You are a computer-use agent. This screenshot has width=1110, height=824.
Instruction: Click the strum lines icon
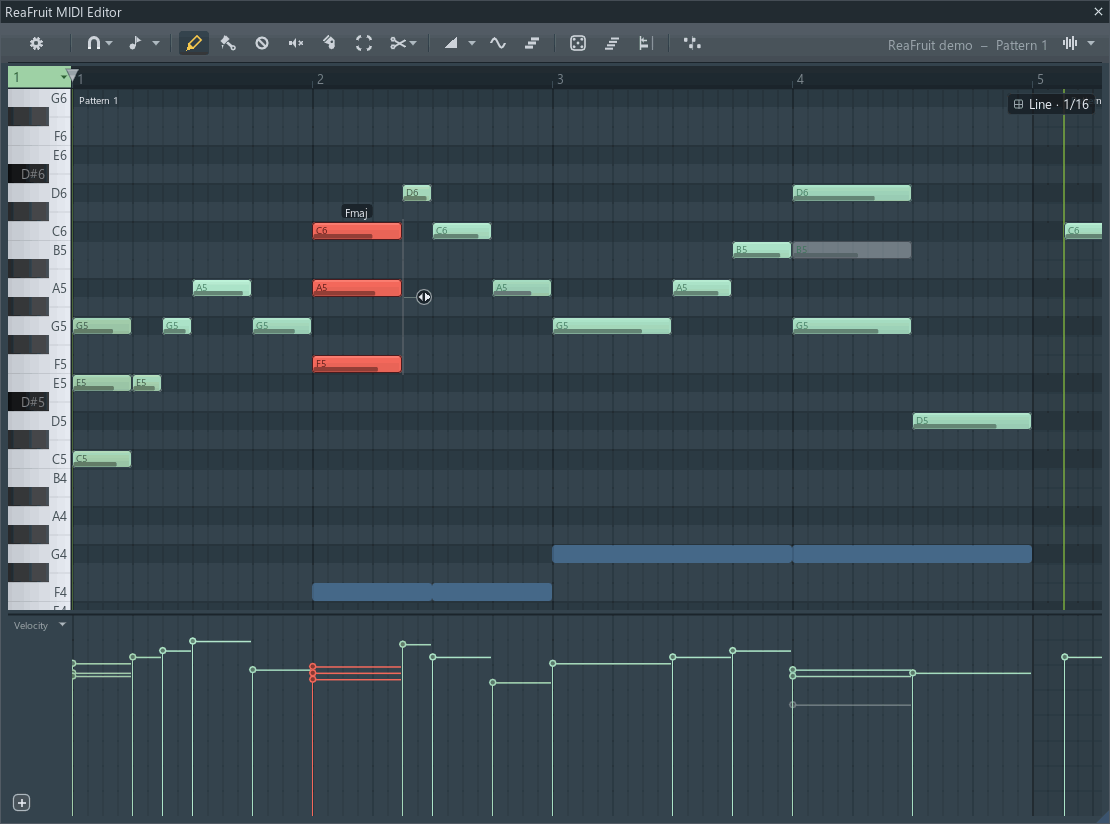(x=612, y=44)
